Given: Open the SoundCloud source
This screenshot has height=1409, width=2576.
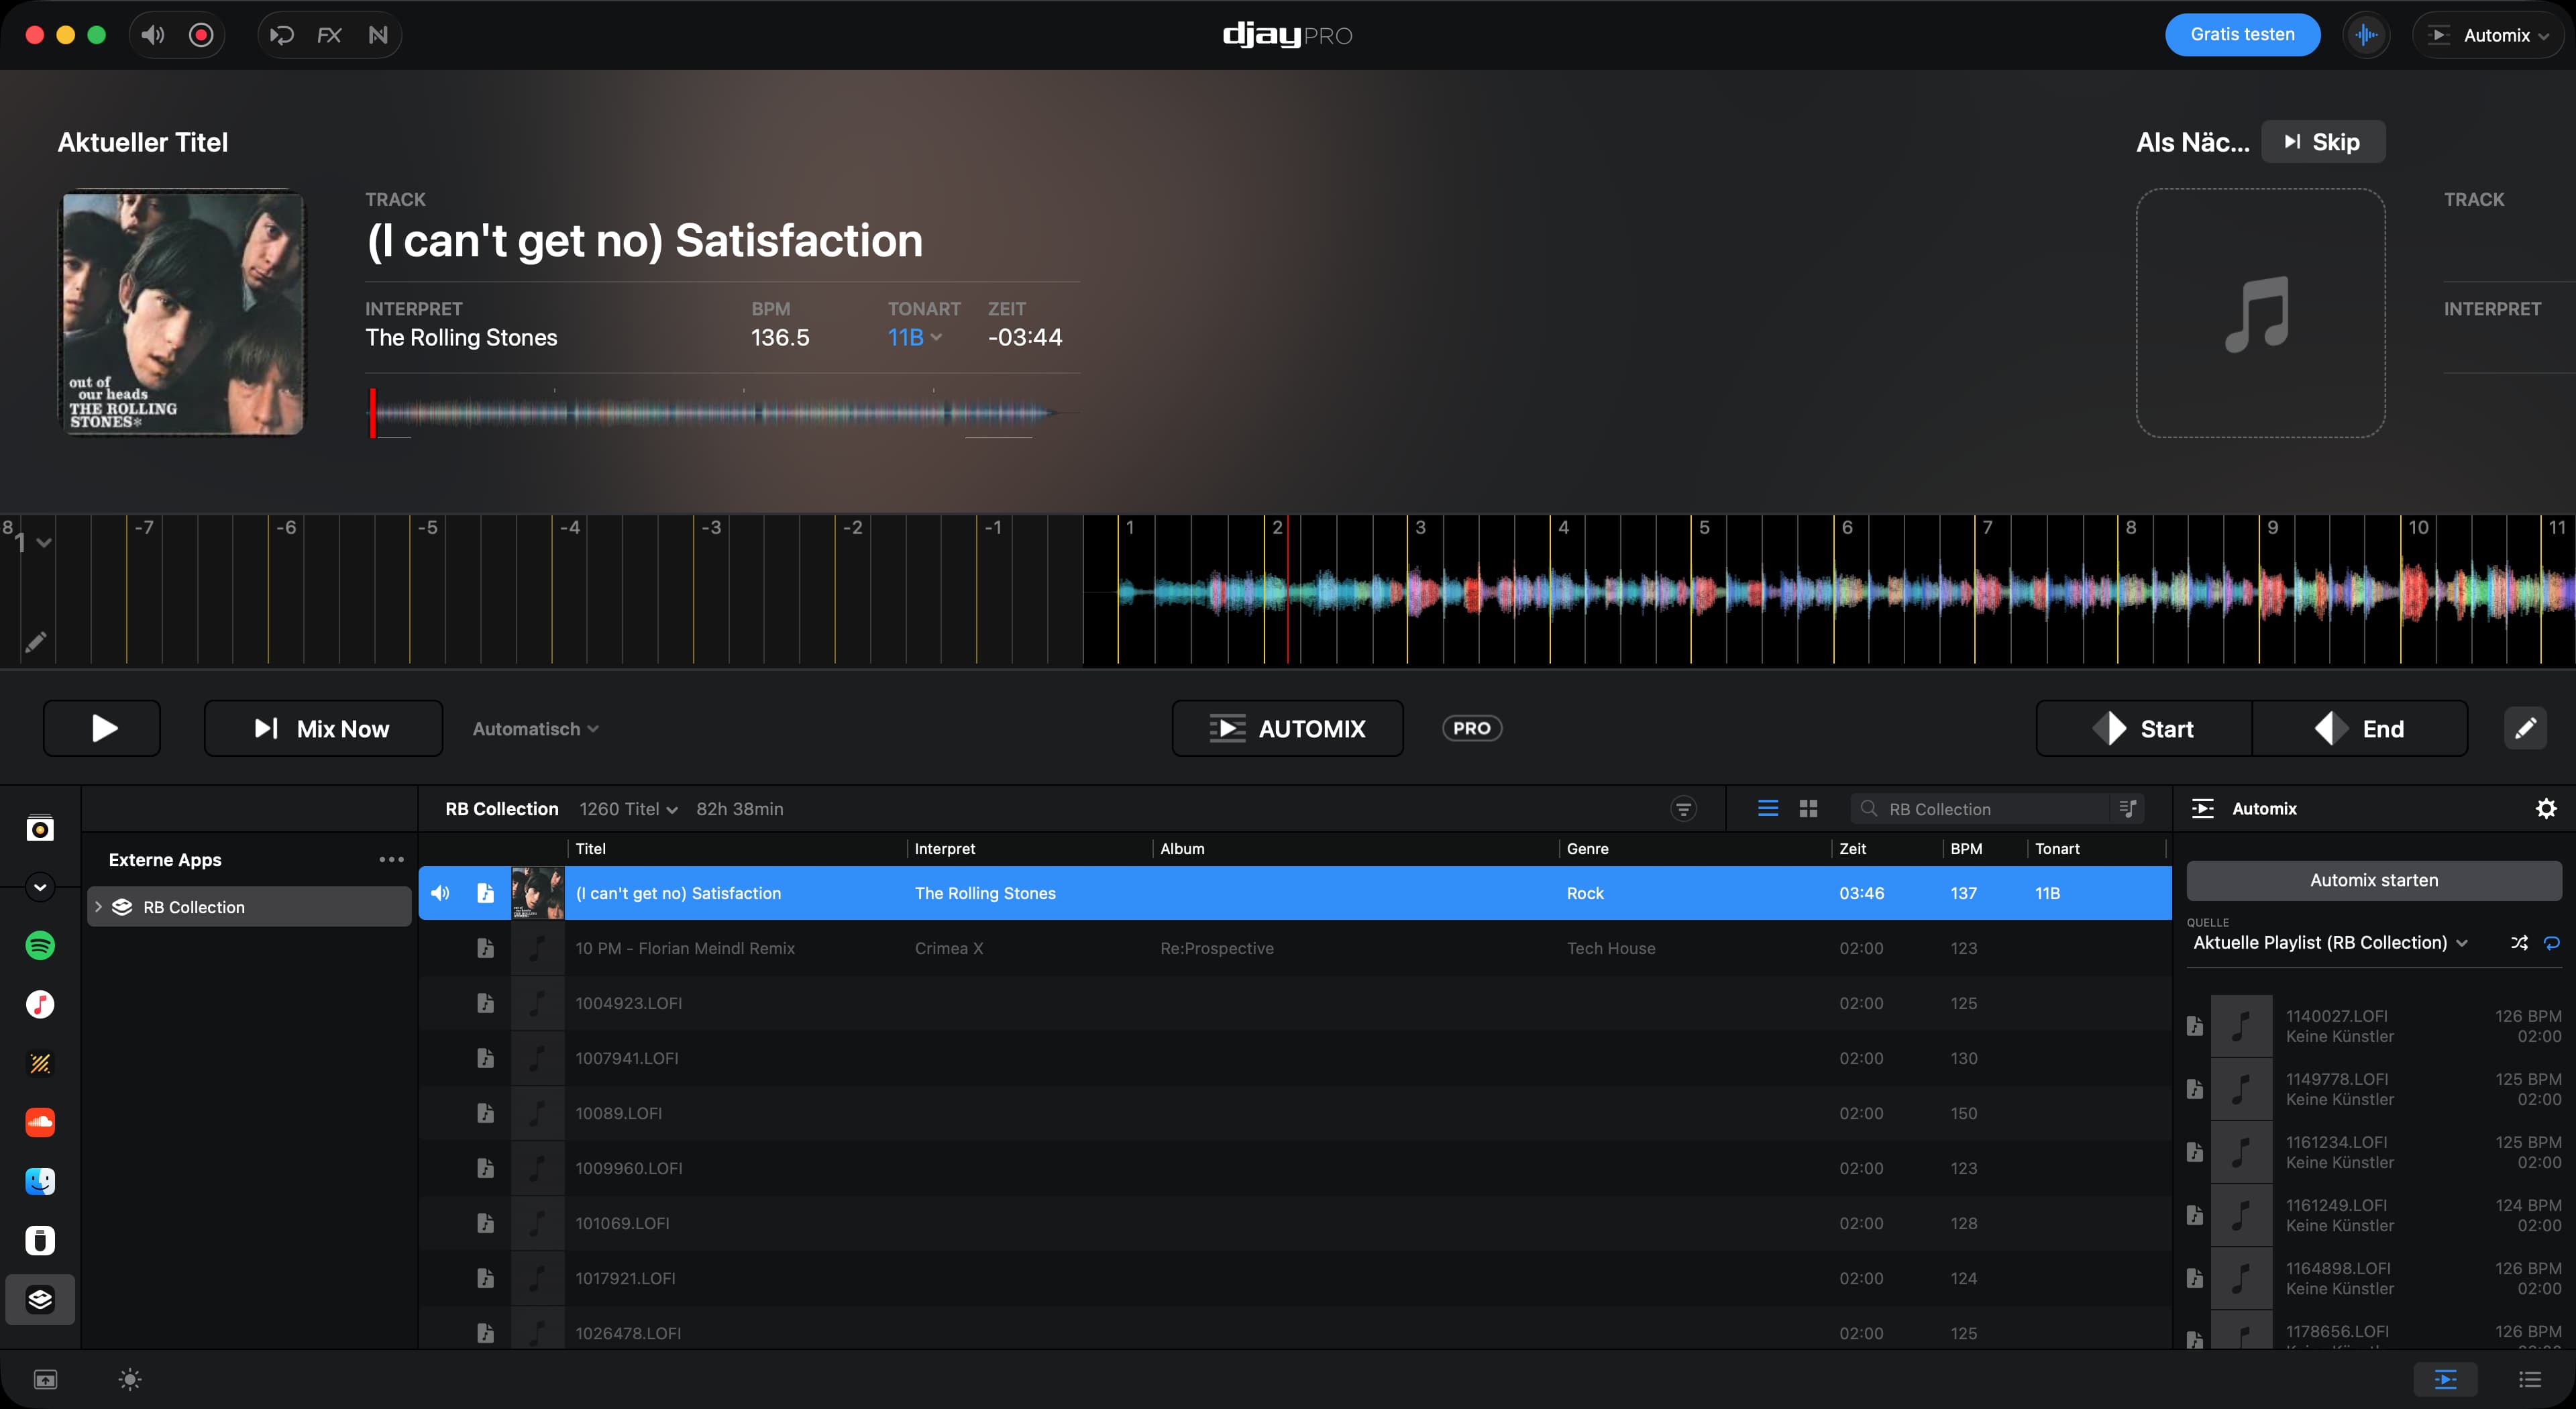Looking at the screenshot, I should [x=40, y=1122].
